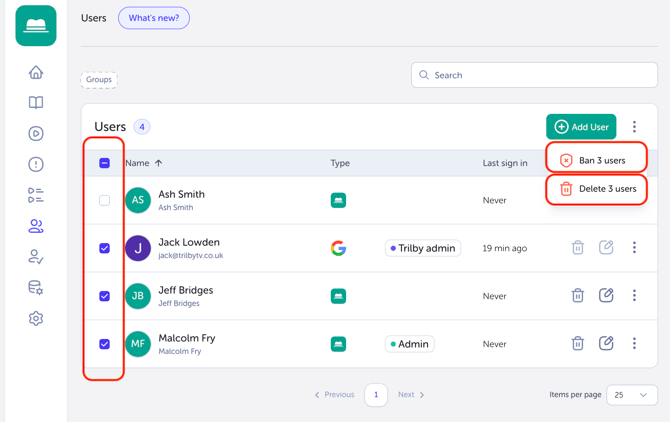The image size is (670, 422).
Task: Select Ban 3 users menu option
Action: [596, 161]
